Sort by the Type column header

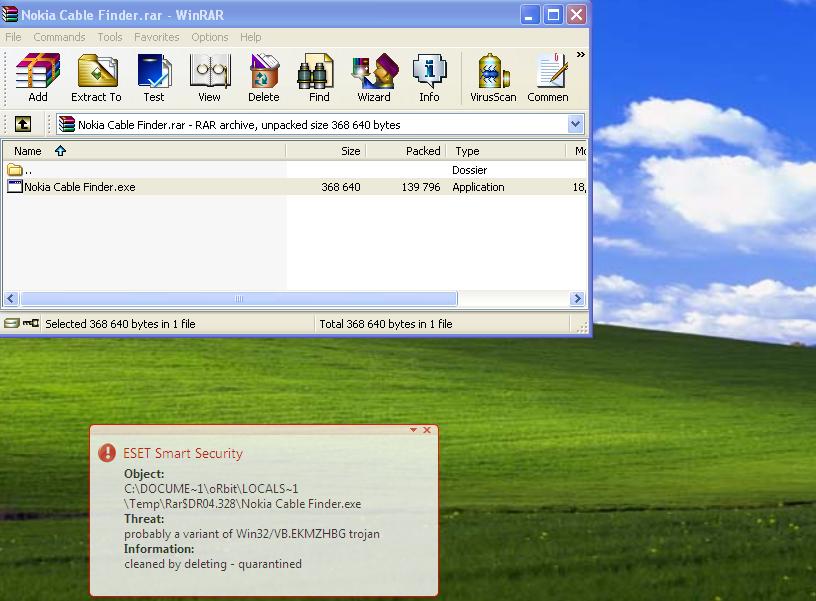click(x=505, y=151)
